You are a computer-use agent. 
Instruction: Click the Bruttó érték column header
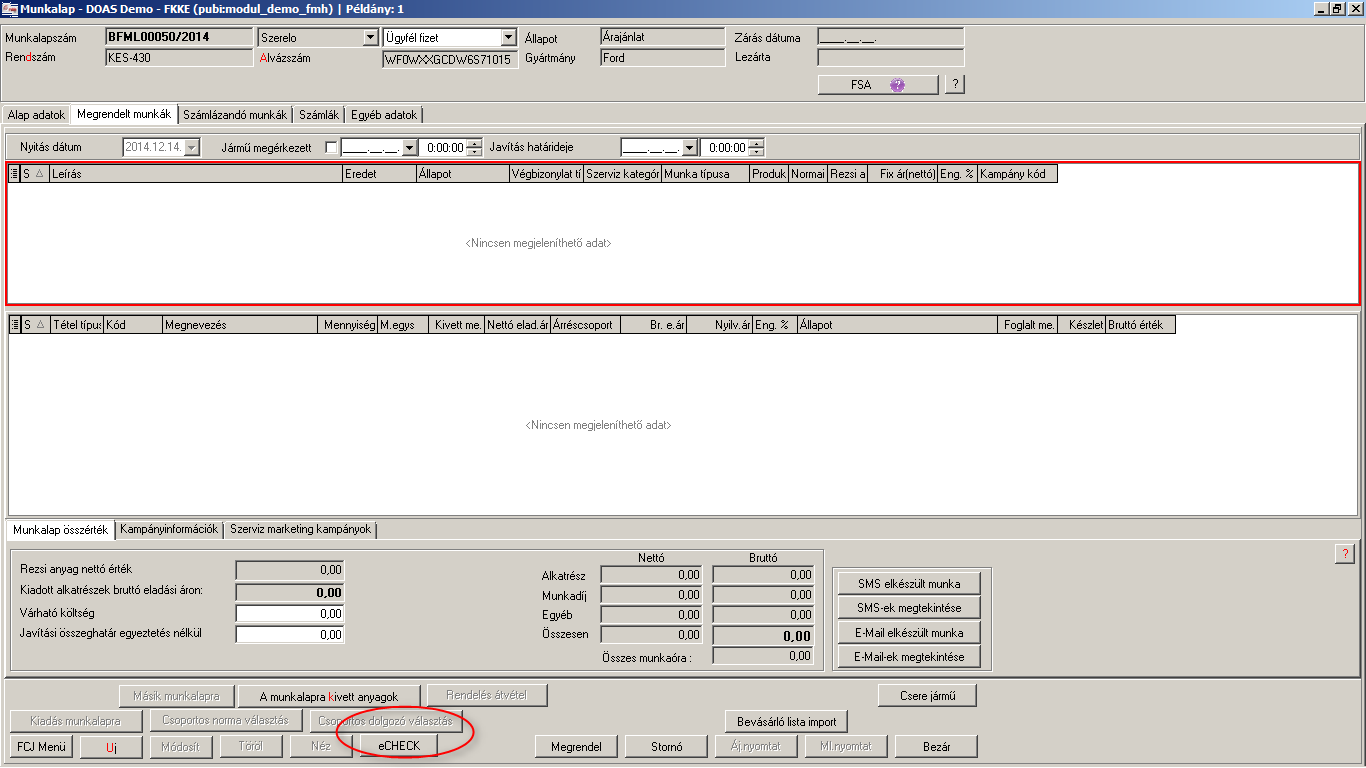pyautogui.click(x=1140, y=325)
